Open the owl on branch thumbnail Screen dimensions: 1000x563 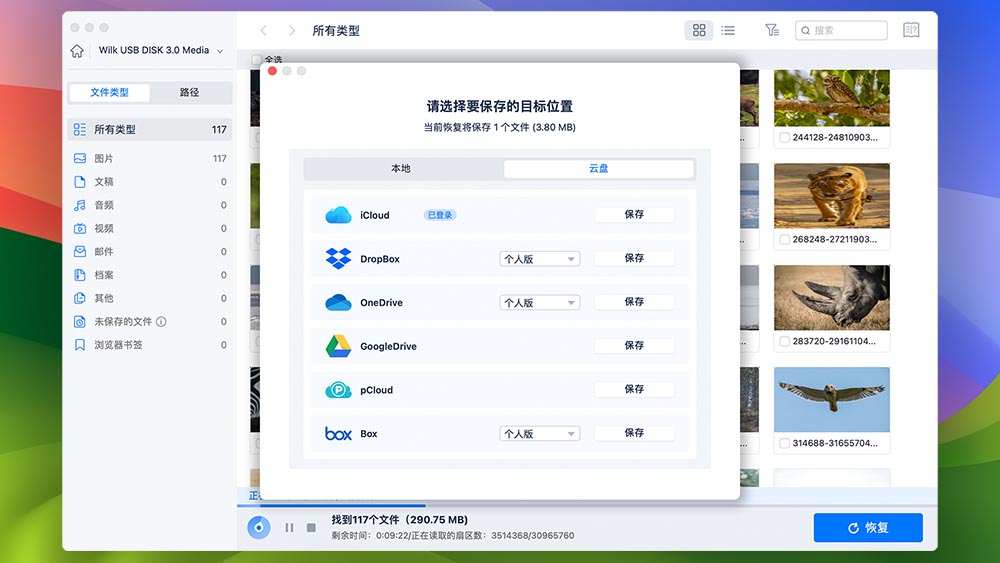(832, 98)
